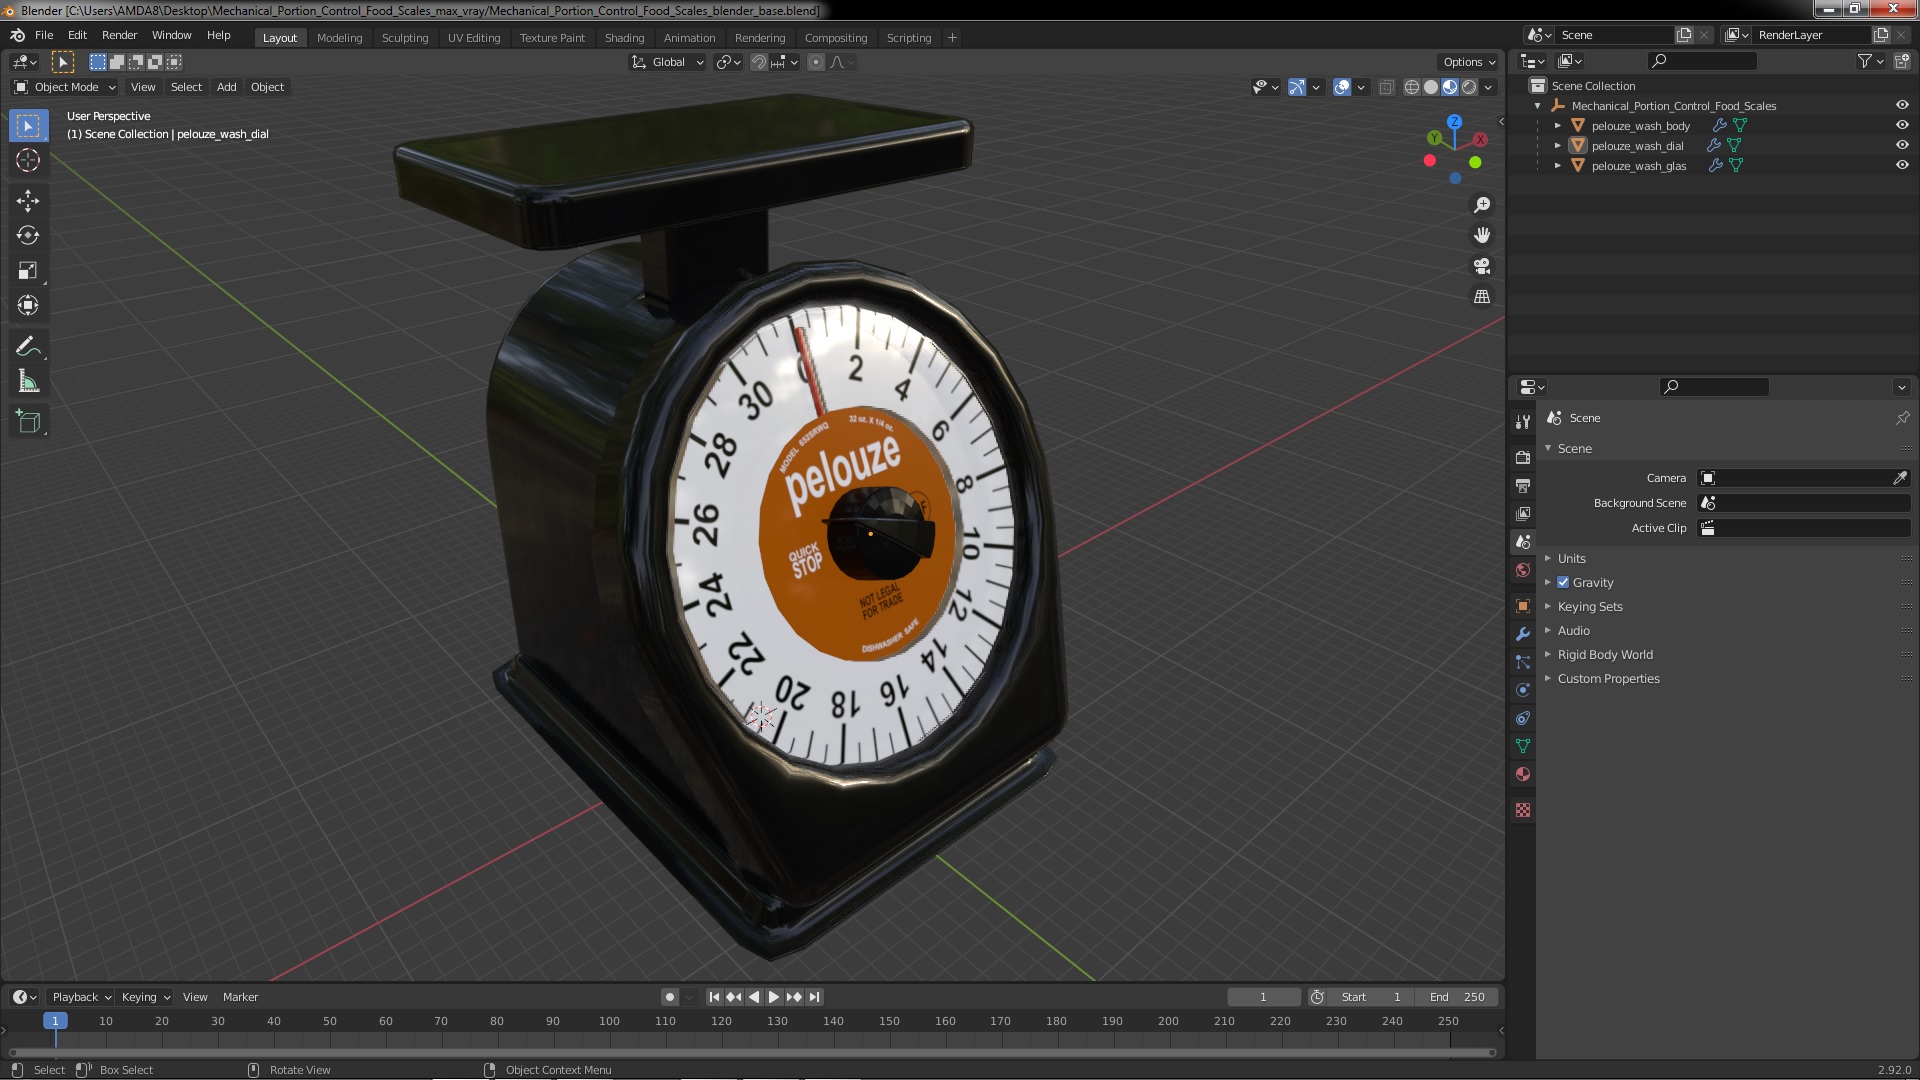This screenshot has width=1920, height=1080.
Task: Activate the Scale tool
Action: [x=28, y=271]
